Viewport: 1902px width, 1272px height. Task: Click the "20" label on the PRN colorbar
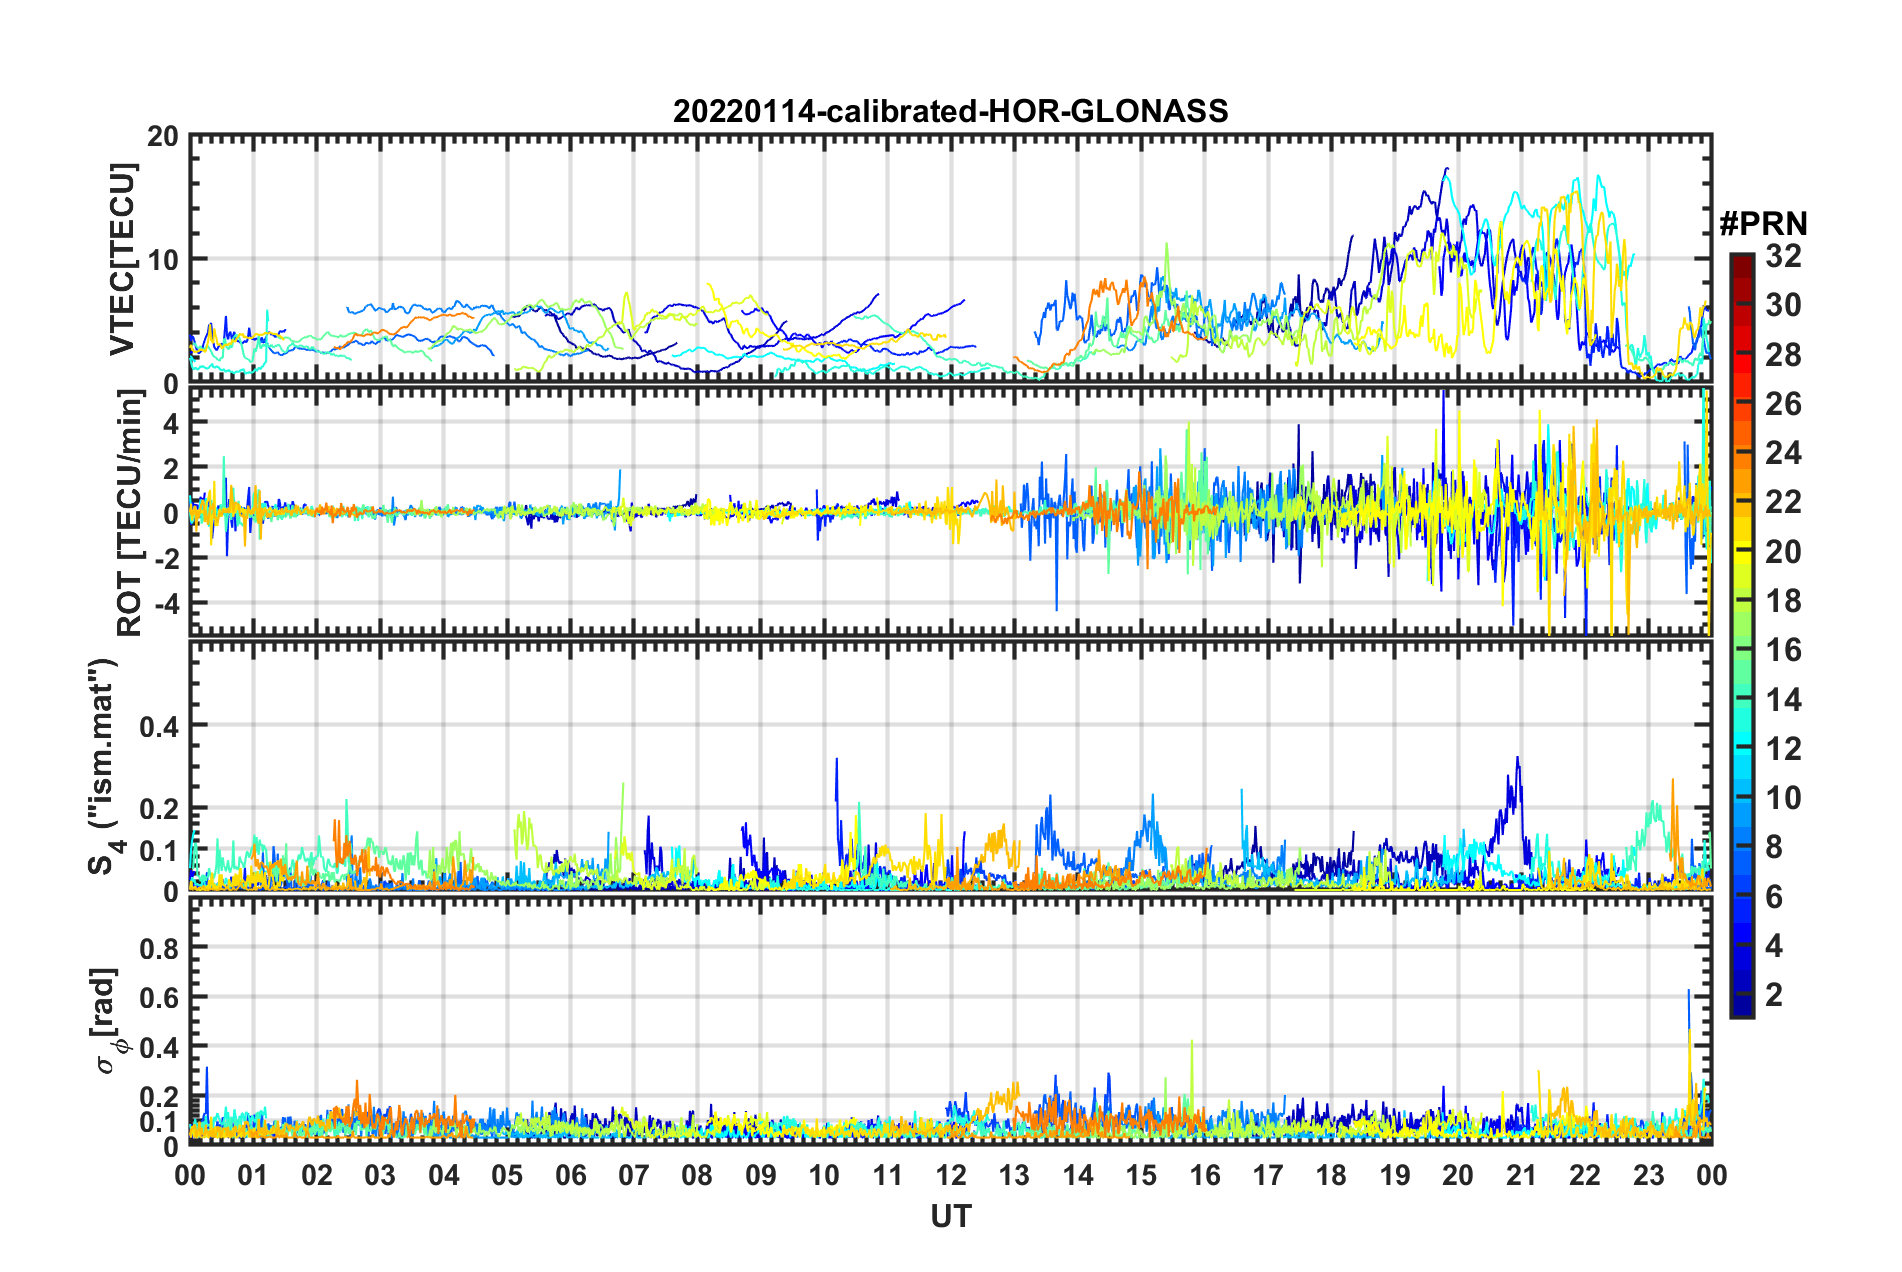point(1783,552)
